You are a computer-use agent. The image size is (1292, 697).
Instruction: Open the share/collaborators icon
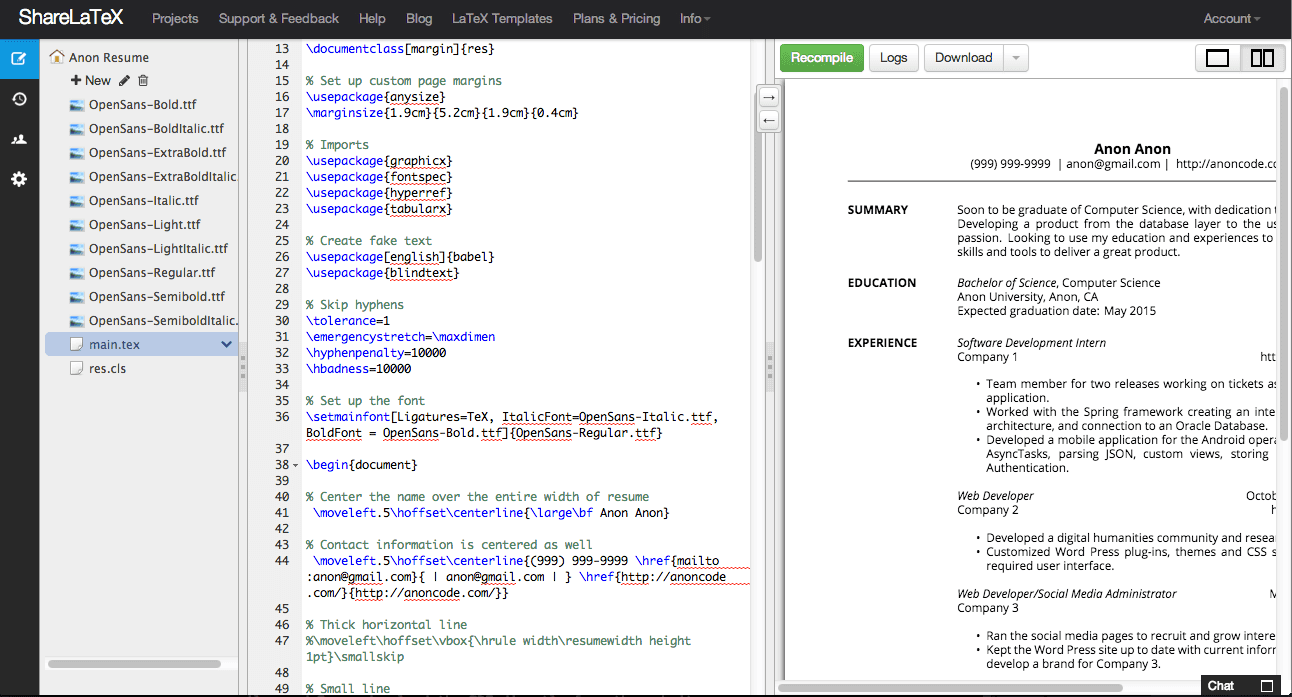pos(19,139)
